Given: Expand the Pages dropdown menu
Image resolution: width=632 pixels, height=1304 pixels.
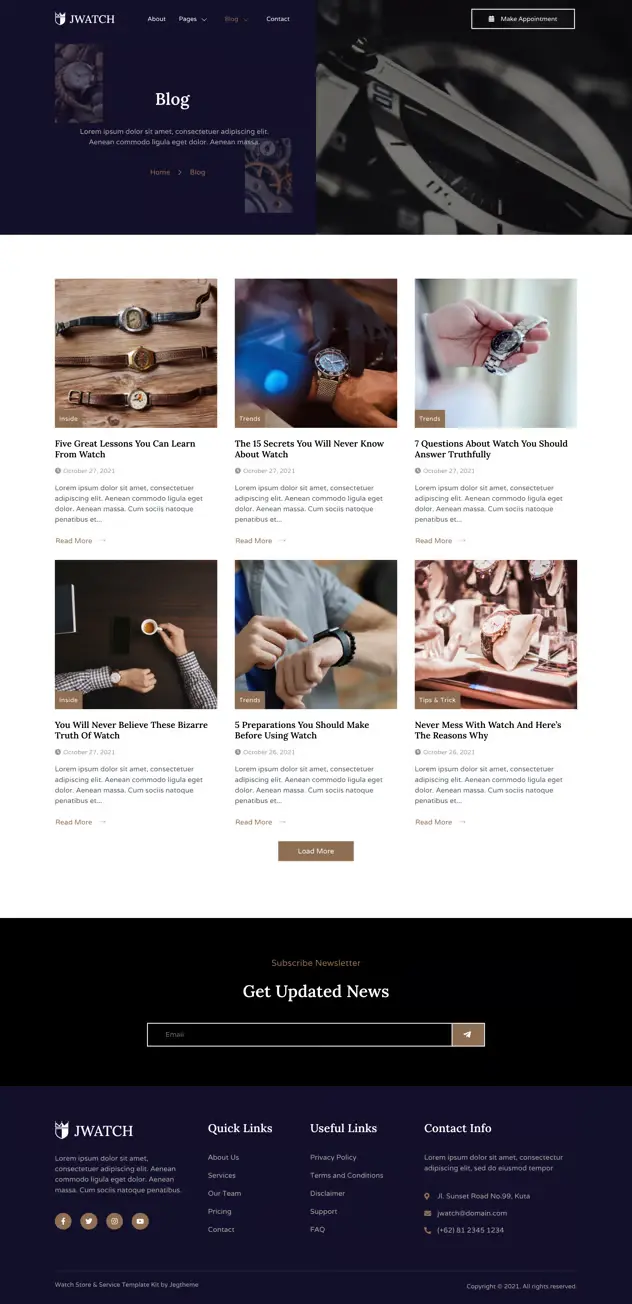Looking at the screenshot, I should 193,19.
